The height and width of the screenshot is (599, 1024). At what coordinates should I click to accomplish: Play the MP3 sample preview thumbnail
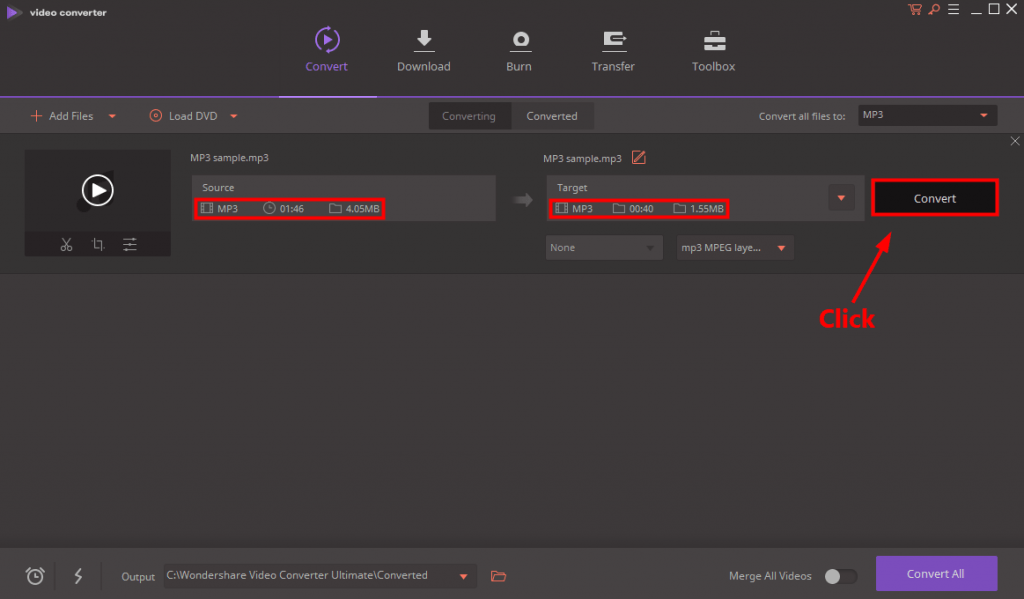pos(98,190)
